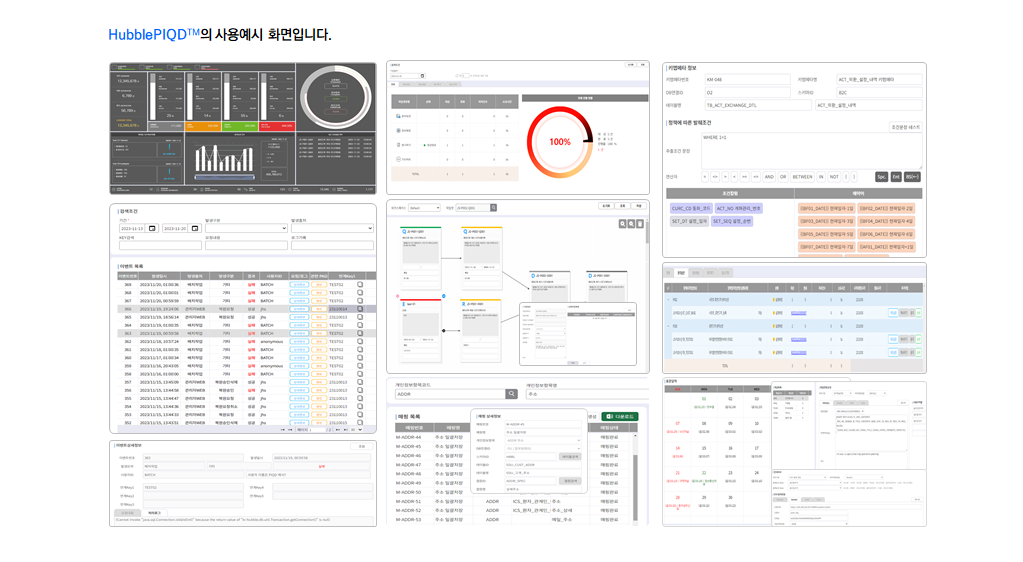Click blue detail button in event row 369
The width and height of the screenshot is (1023, 562).
click(x=299, y=285)
